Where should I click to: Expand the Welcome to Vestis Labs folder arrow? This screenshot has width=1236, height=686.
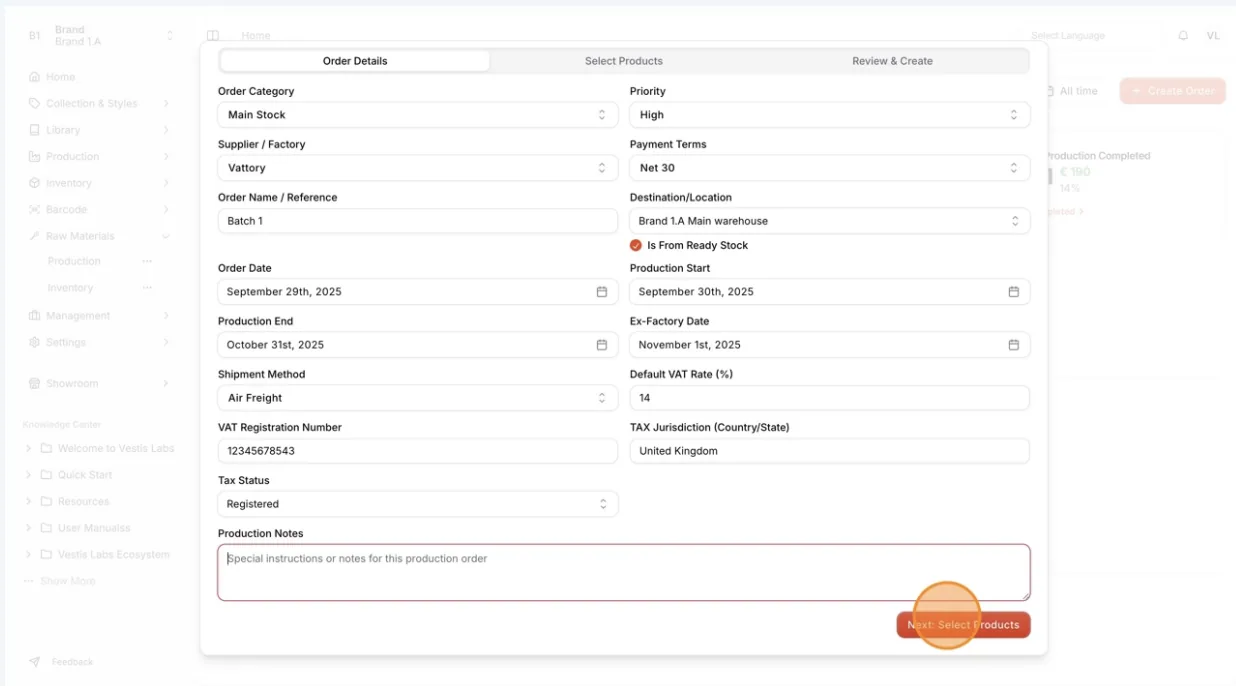[x=29, y=448]
